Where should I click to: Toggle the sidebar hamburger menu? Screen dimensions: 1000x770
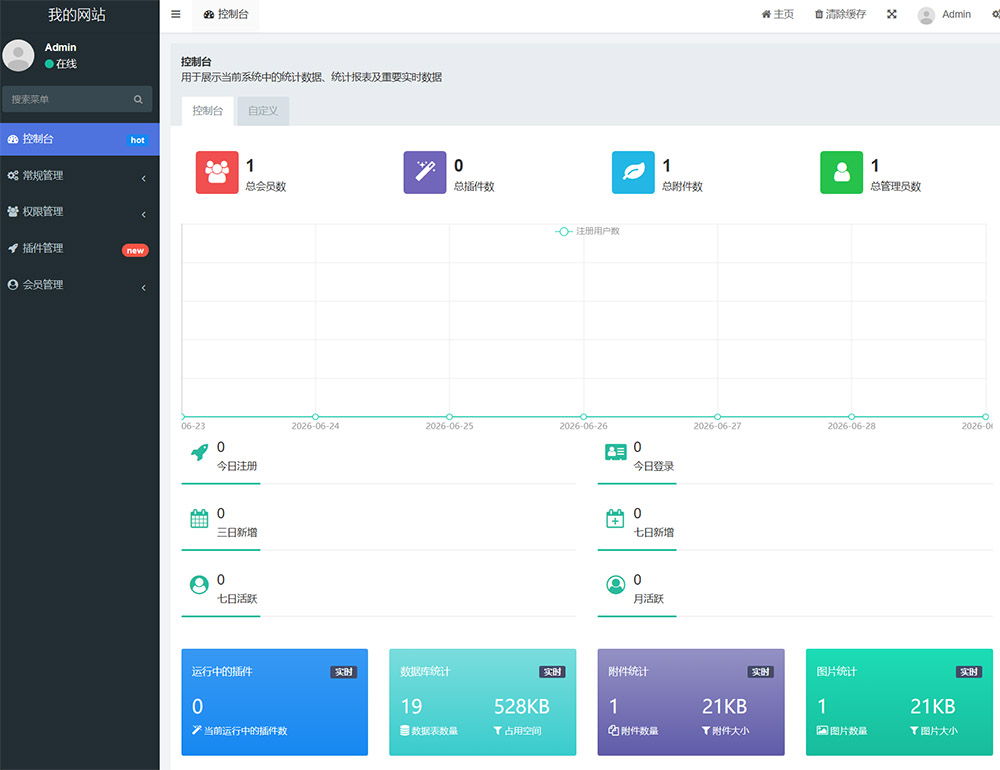[x=175, y=14]
